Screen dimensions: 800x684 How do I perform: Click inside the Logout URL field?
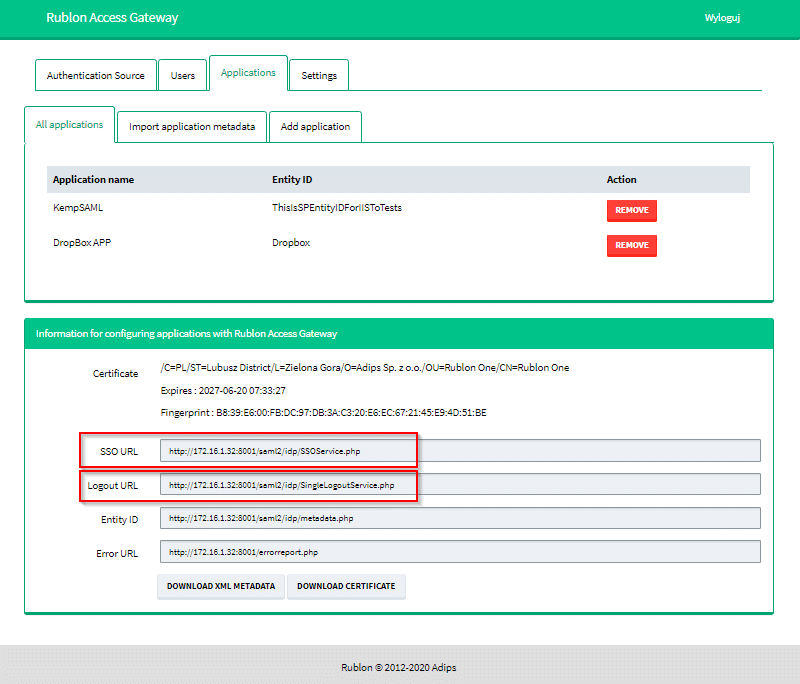coord(460,485)
